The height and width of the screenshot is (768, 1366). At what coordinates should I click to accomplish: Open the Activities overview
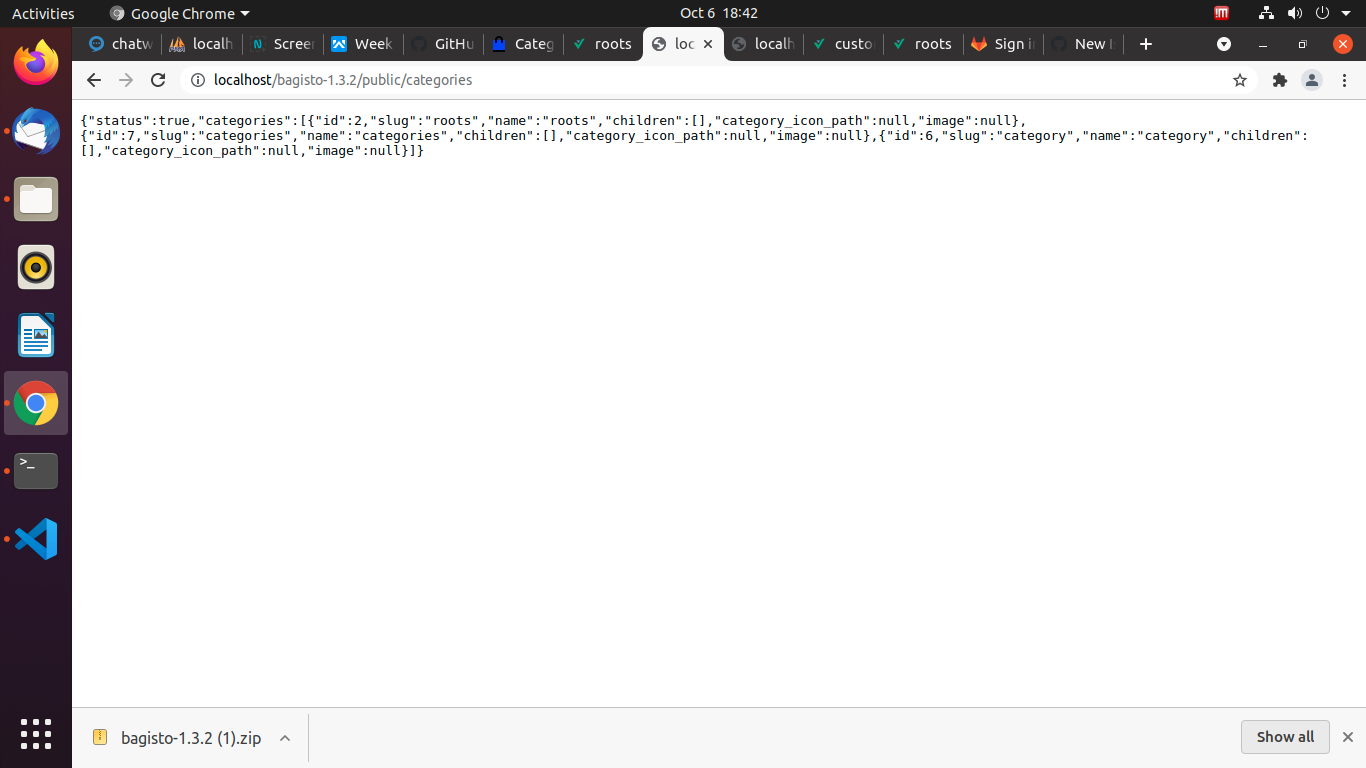click(x=43, y=13)
